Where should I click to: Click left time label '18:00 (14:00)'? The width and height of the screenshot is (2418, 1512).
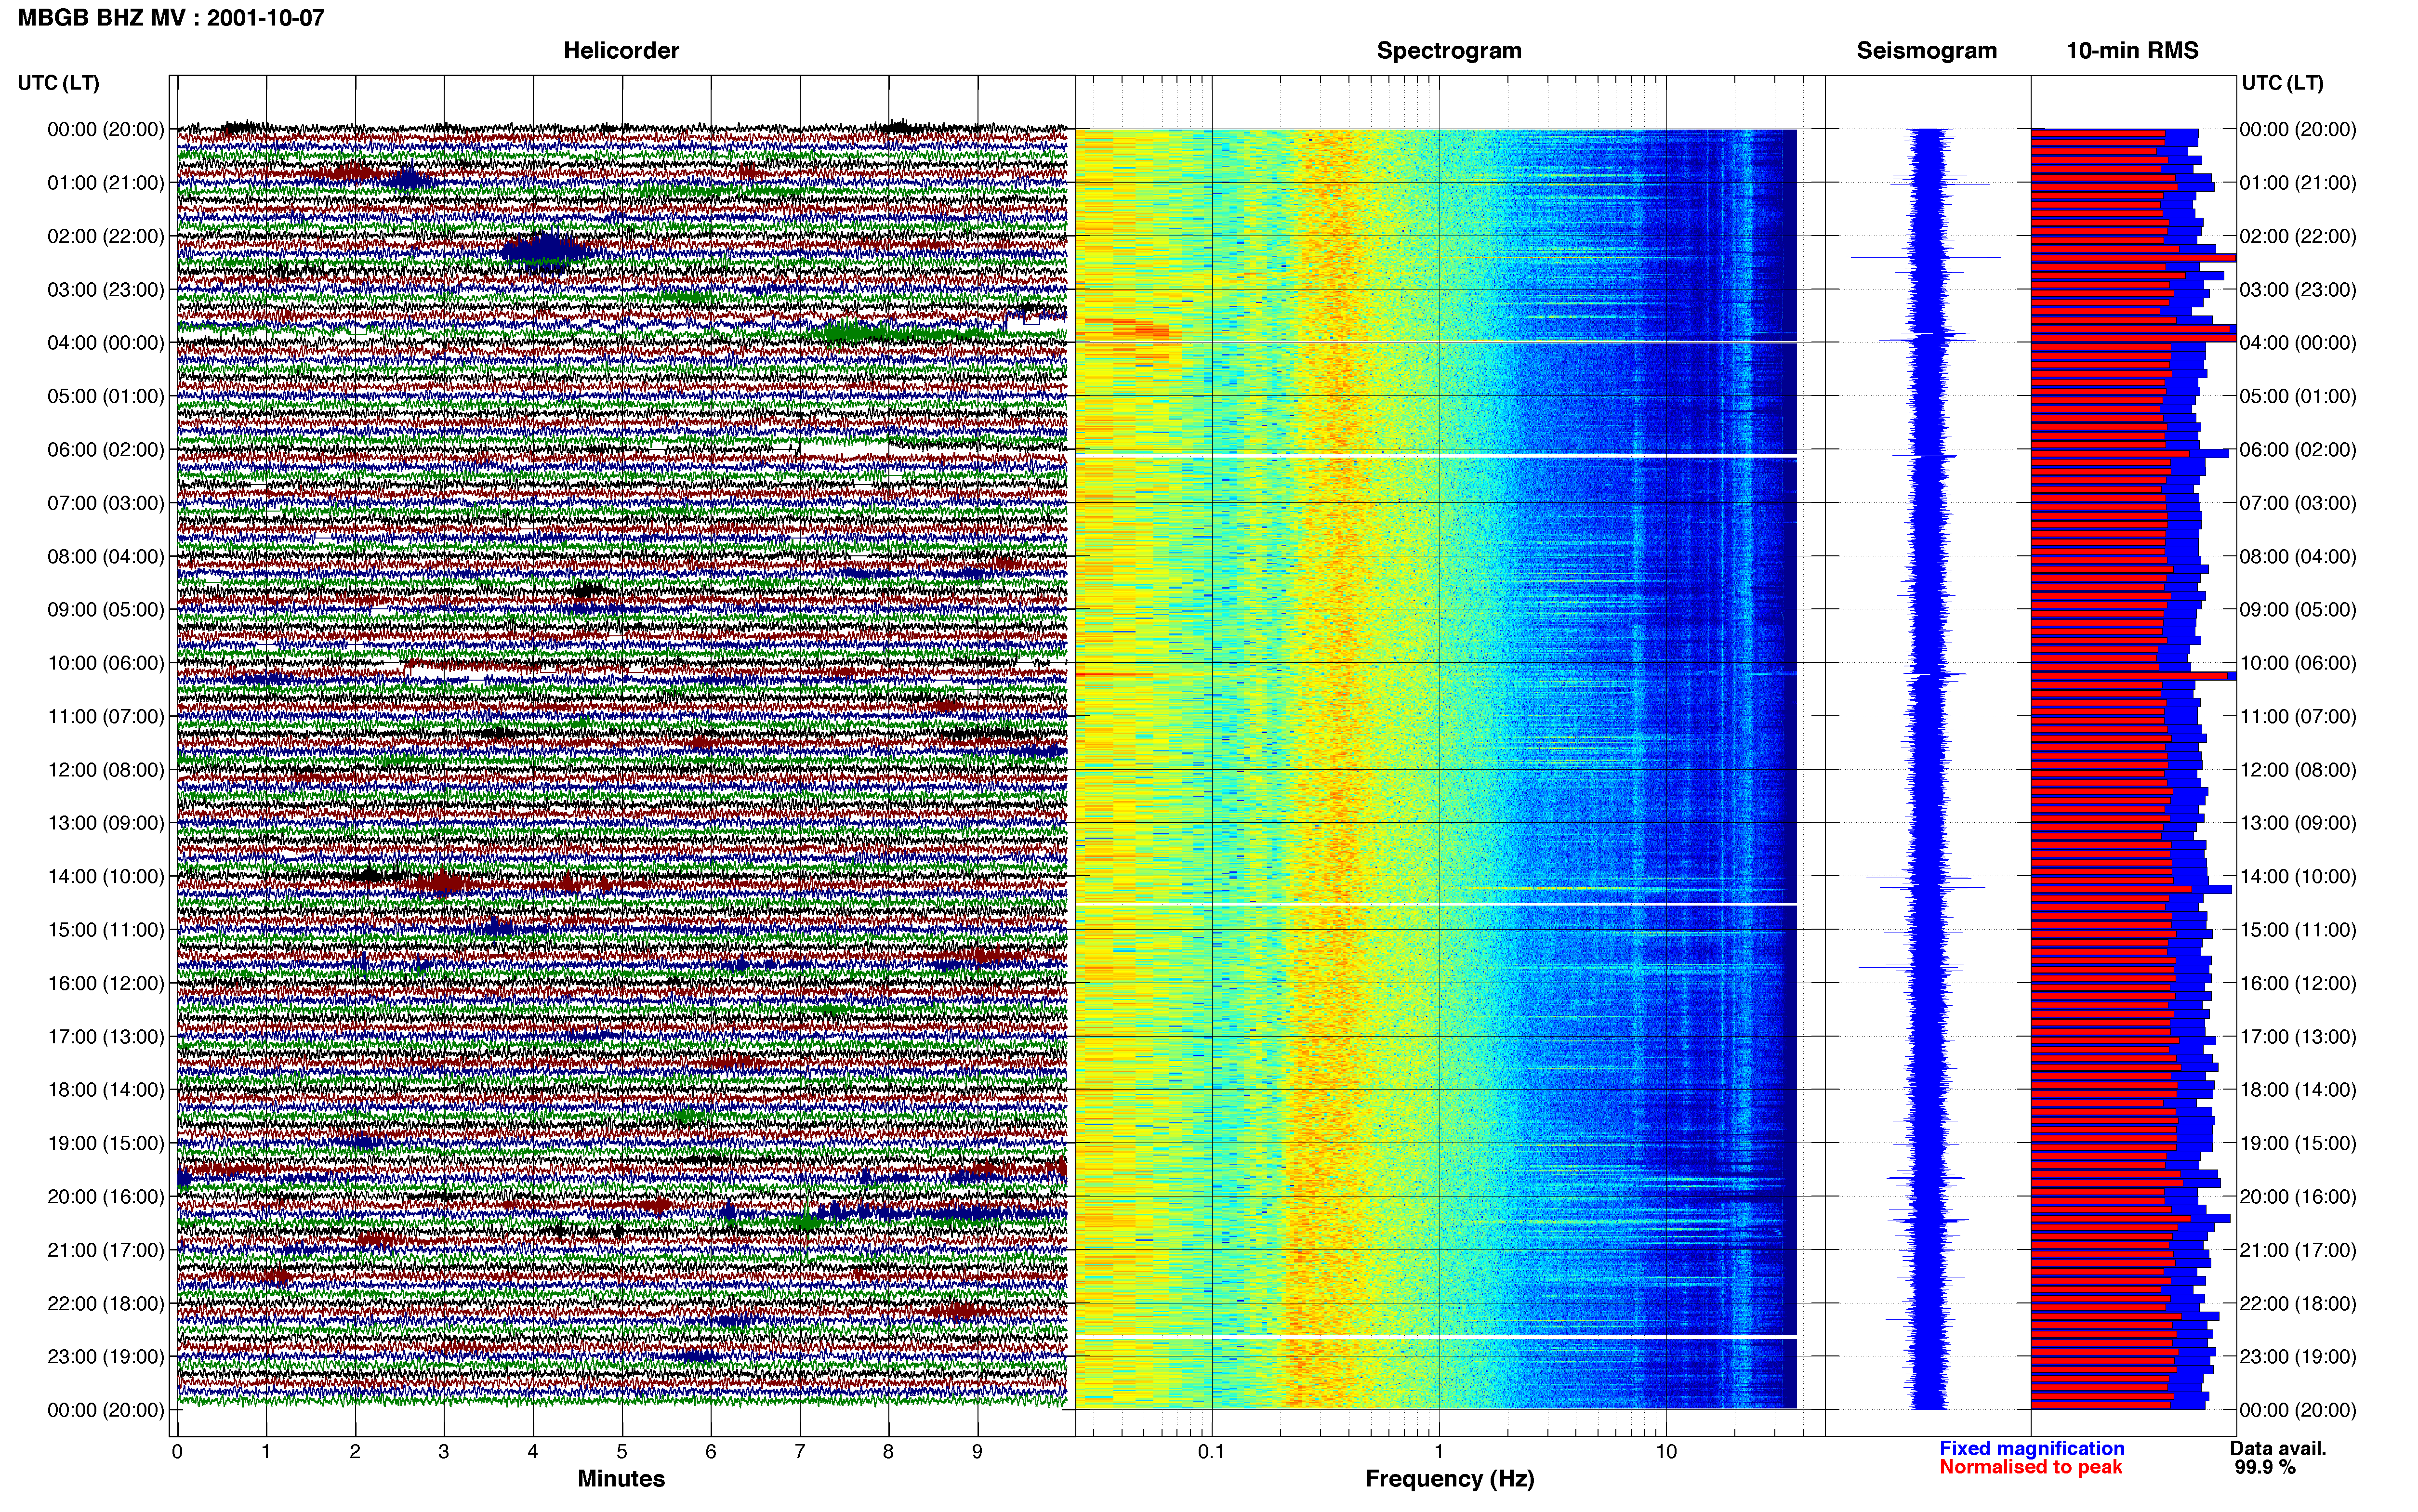click(x=106, y=1090)
